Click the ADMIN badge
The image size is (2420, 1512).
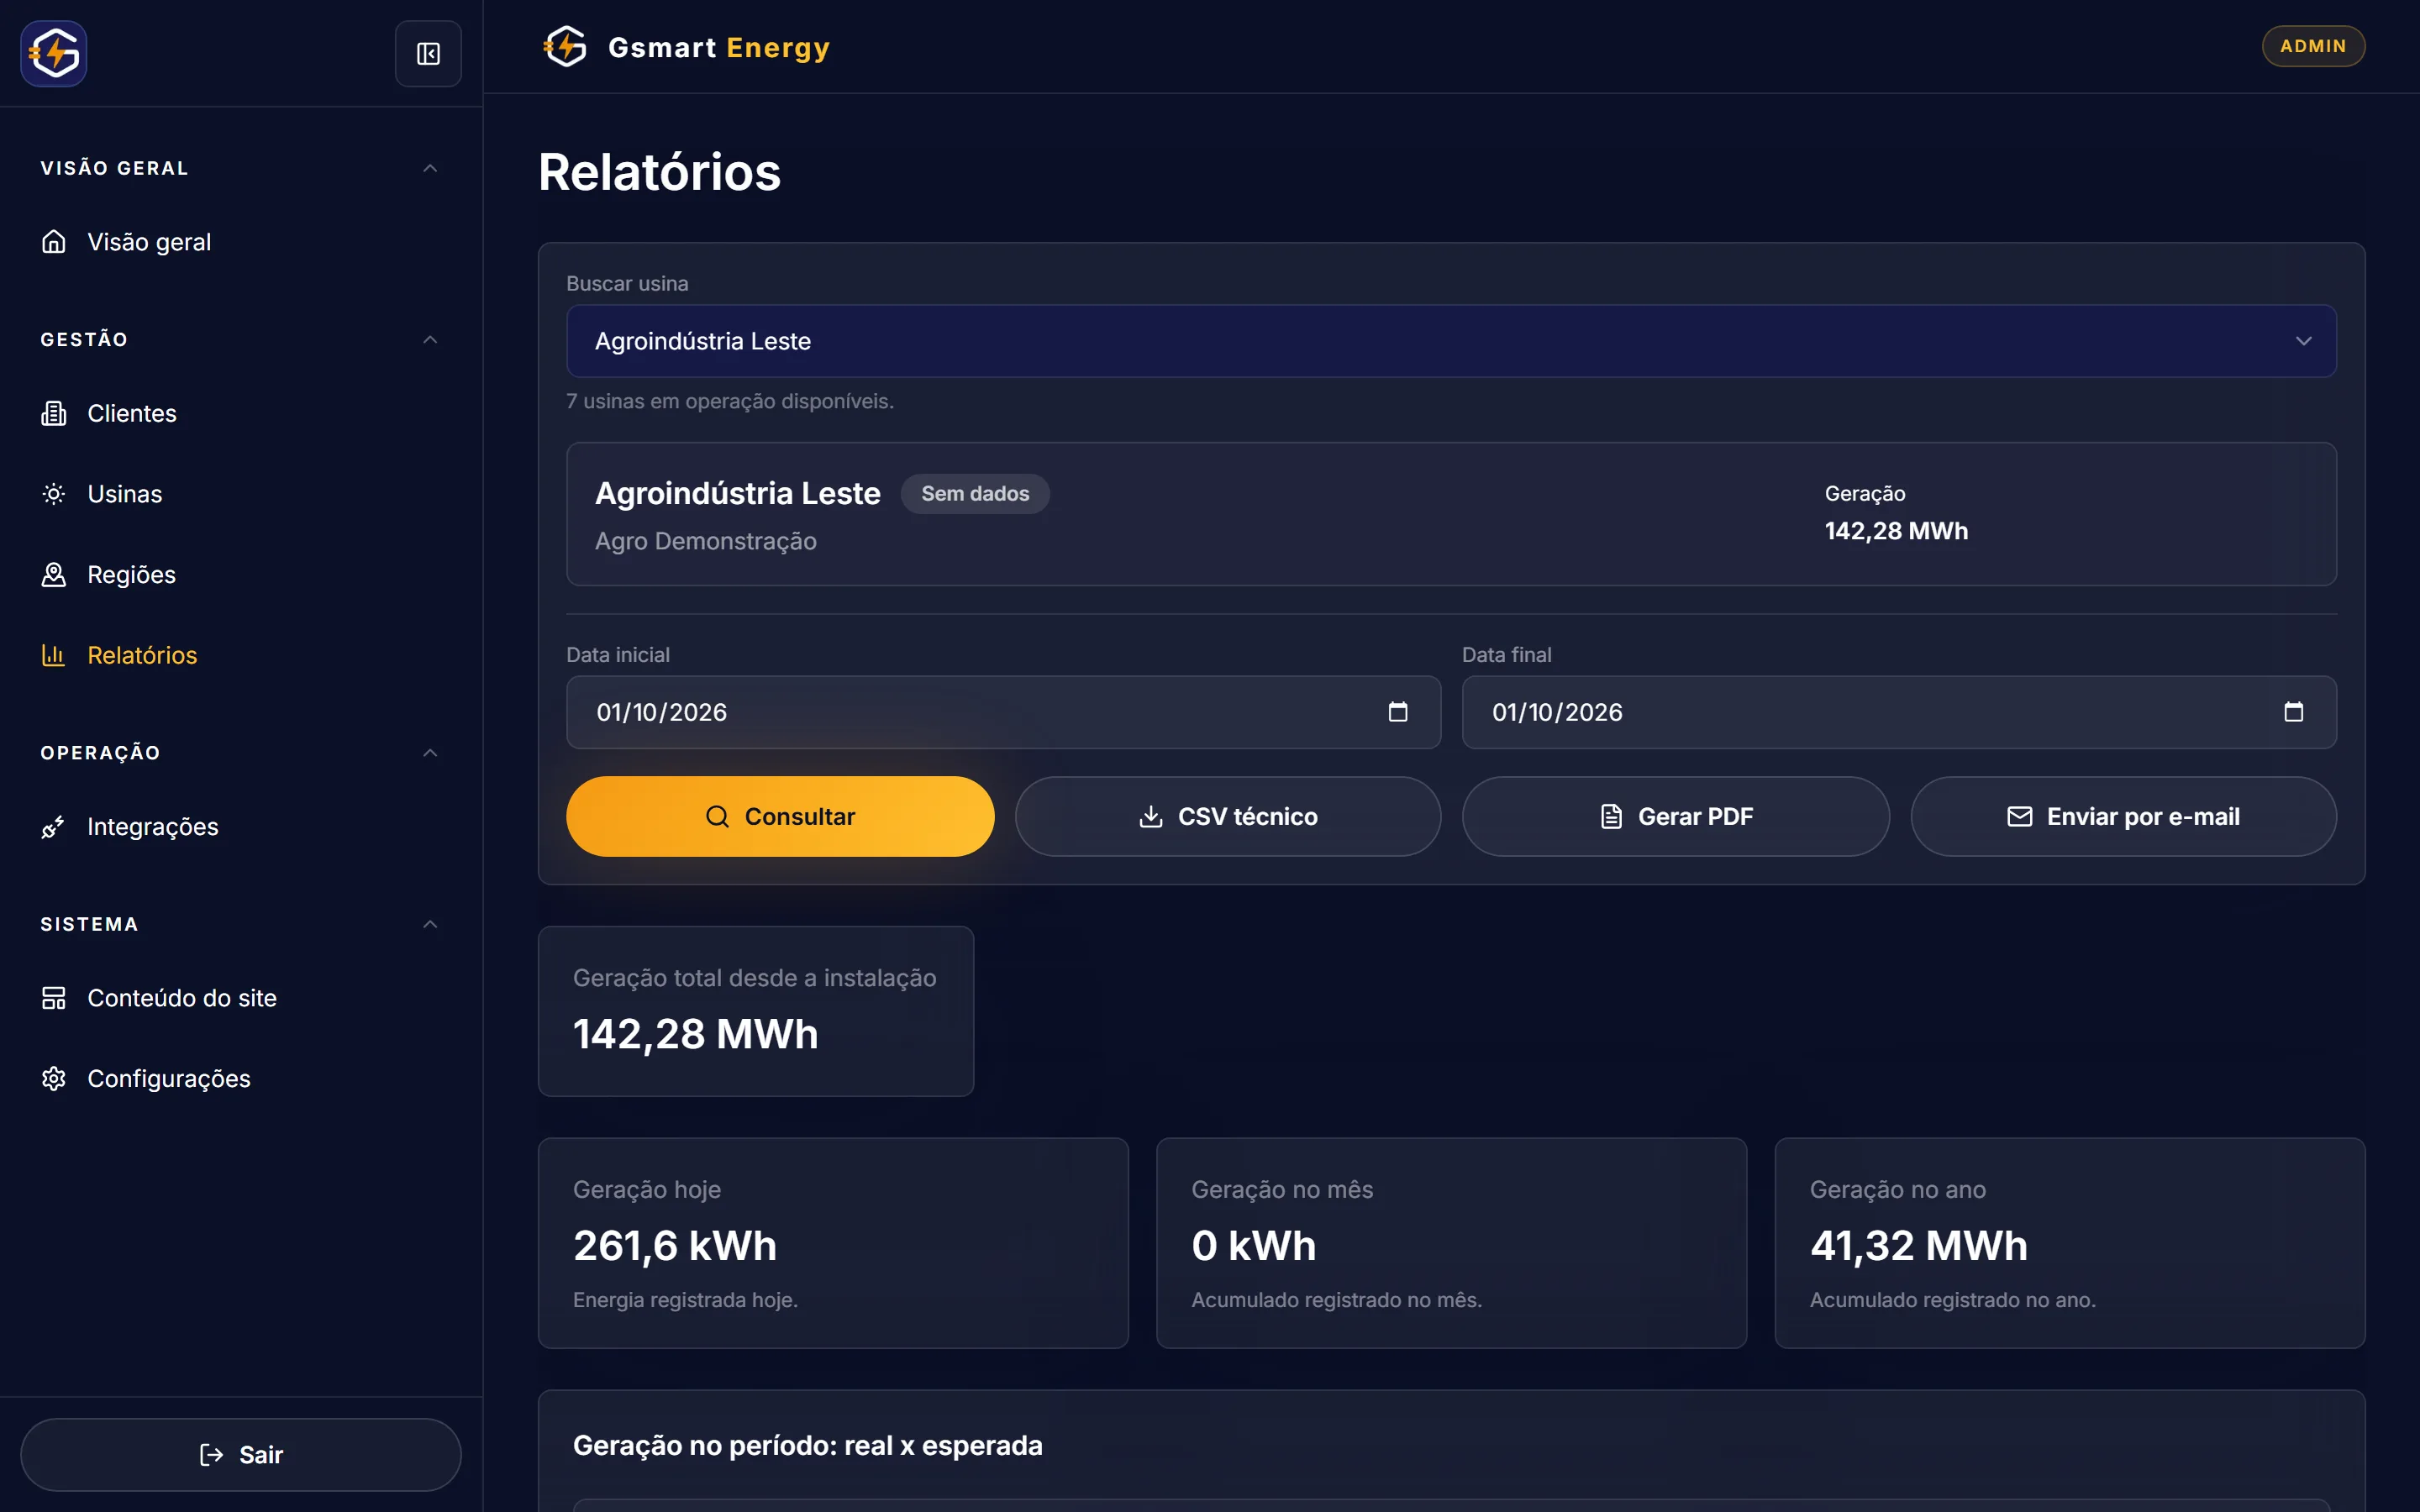click(2313, 46)
